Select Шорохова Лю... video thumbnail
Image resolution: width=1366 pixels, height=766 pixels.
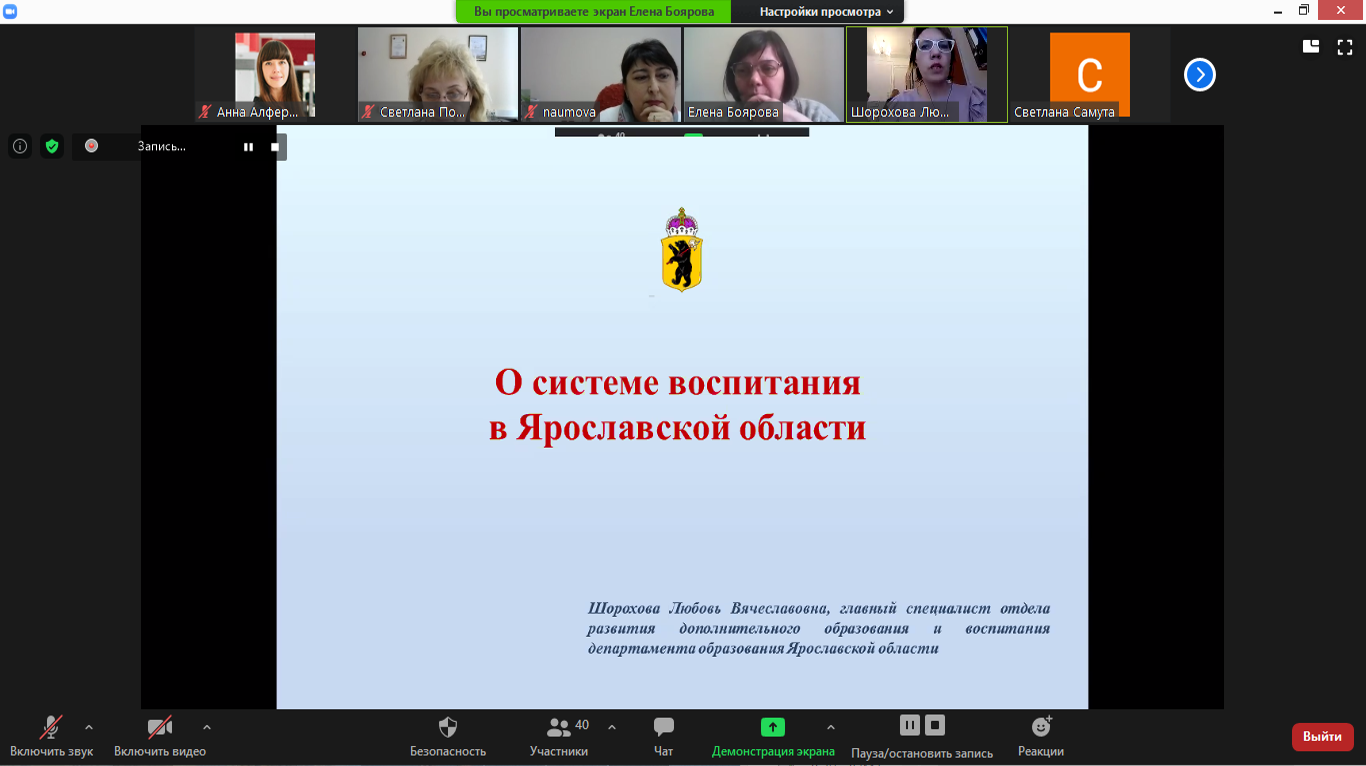click(x=927, y=75)
